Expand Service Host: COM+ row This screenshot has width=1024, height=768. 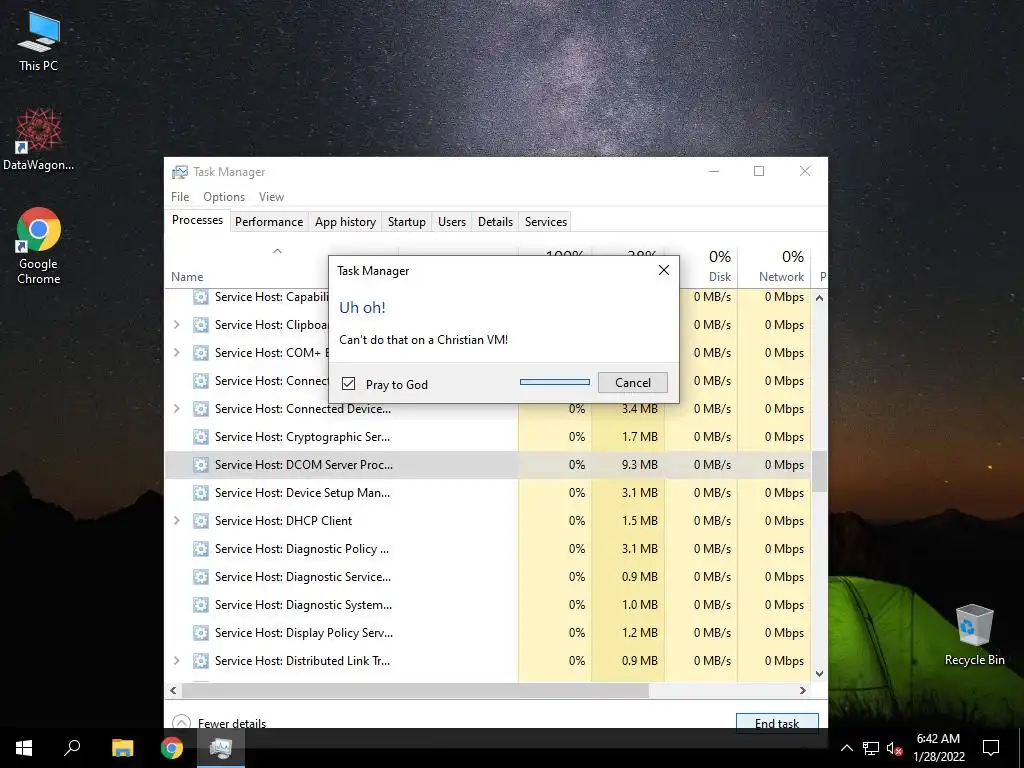click(176, 353)
